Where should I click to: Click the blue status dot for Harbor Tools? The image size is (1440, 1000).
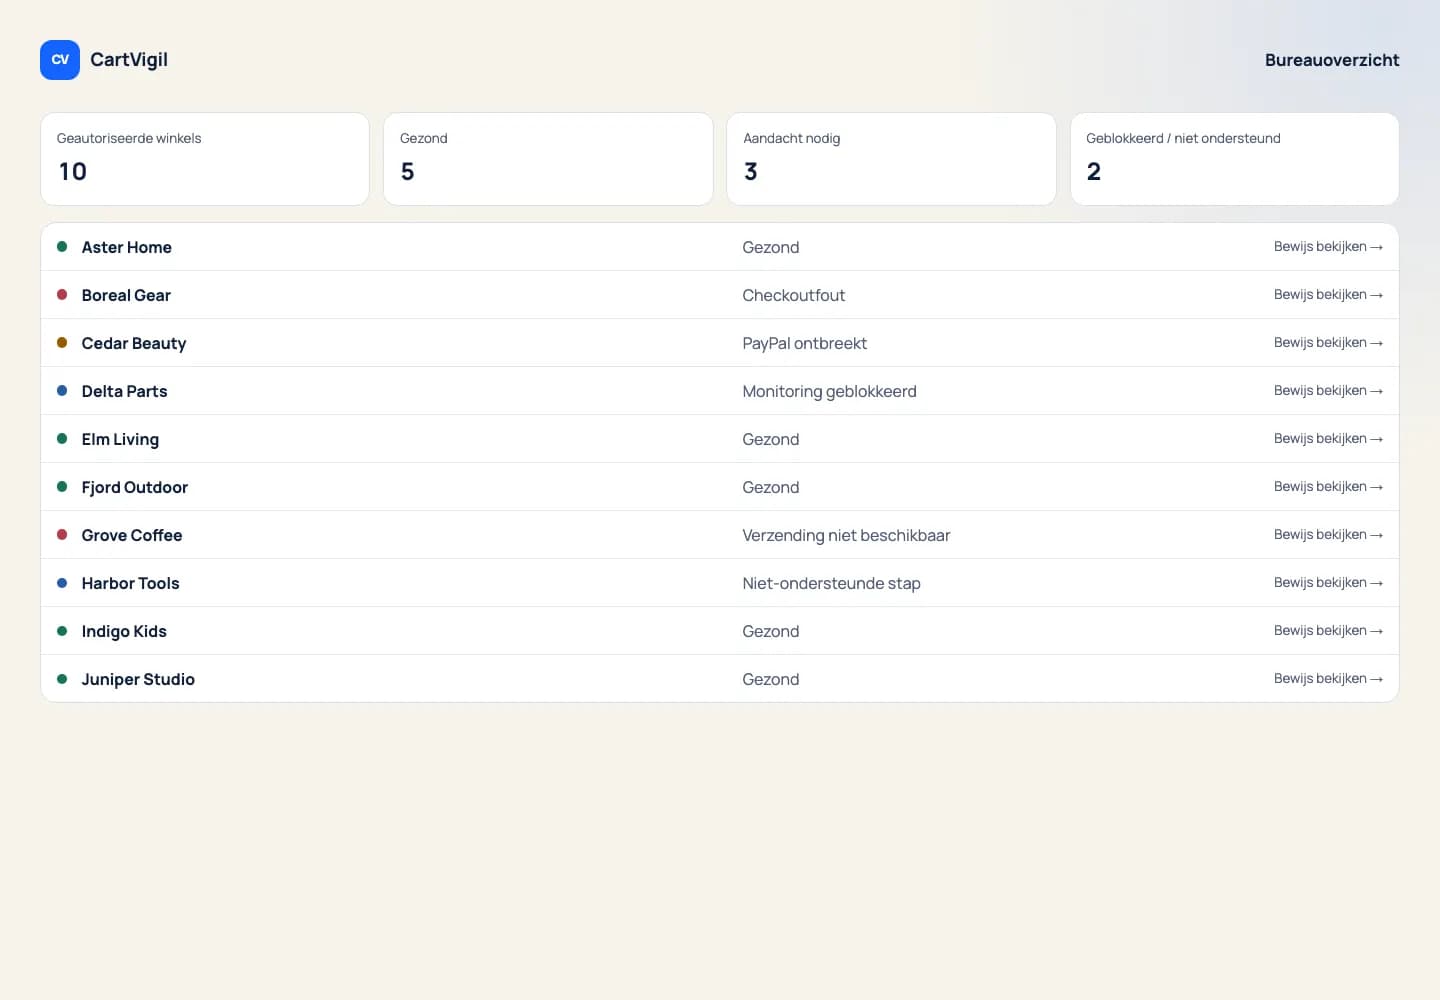click(x=62, y=583)
